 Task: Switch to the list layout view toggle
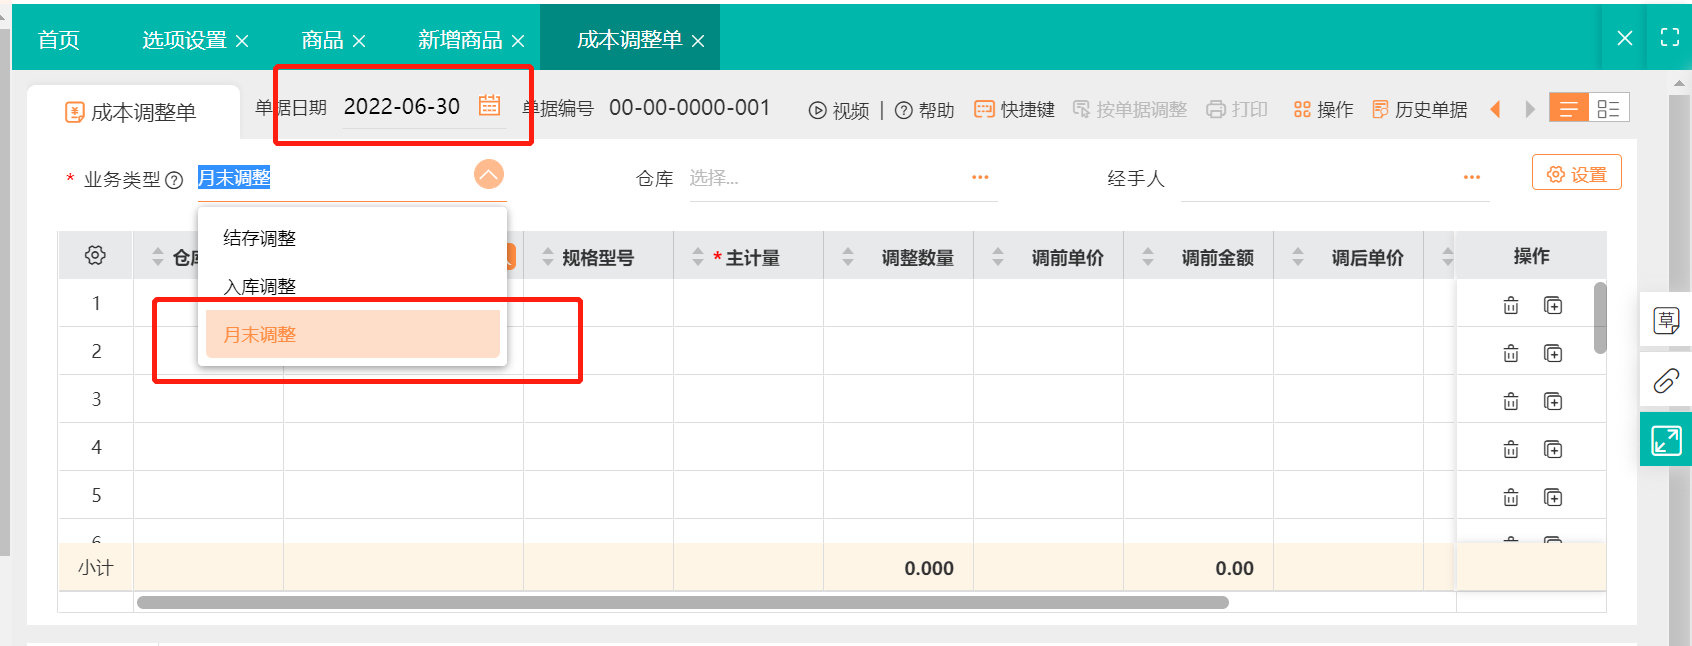(1568, 108)
